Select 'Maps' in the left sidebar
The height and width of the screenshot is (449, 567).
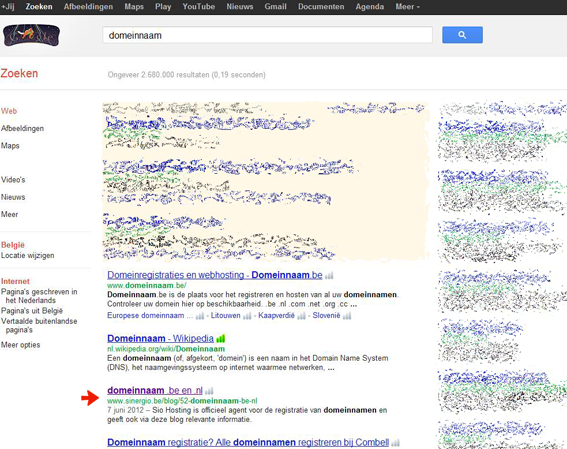10,146
